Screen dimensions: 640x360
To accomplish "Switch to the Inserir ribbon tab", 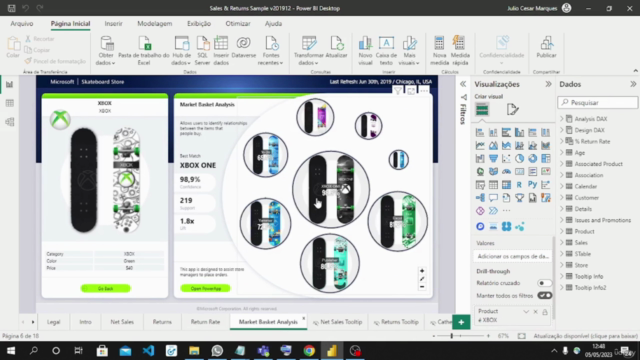I will click(113, 24).
